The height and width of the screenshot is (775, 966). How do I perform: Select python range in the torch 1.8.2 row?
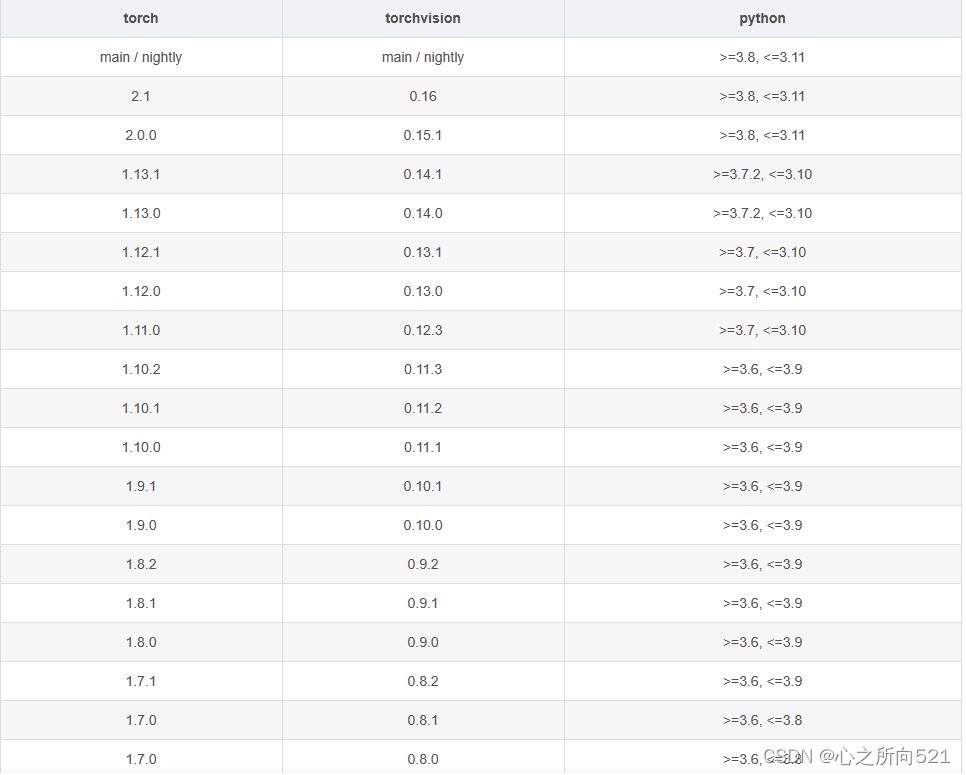(x=763, y=564)
